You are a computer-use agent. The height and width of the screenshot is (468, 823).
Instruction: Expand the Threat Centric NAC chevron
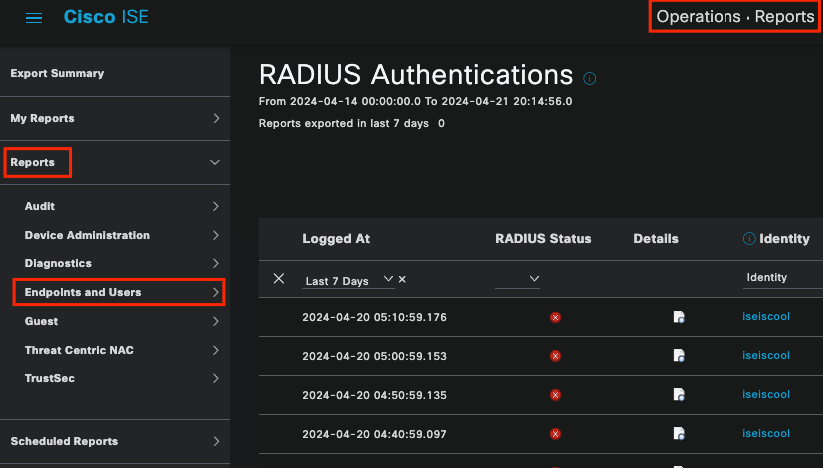click(216, 350)
